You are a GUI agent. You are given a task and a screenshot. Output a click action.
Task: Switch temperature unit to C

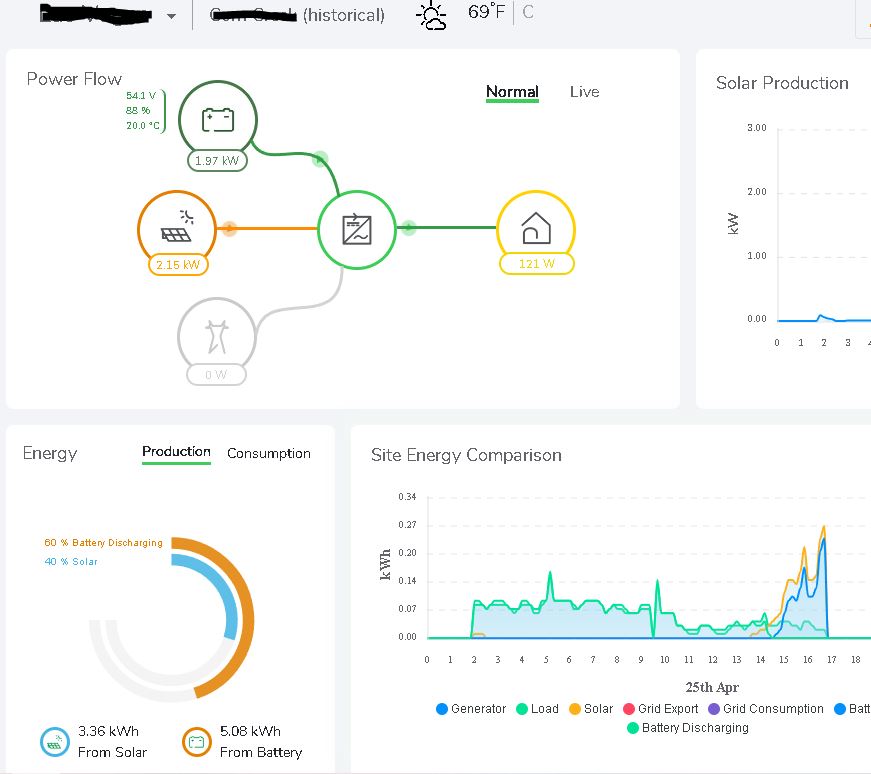(x=528, y=12)
